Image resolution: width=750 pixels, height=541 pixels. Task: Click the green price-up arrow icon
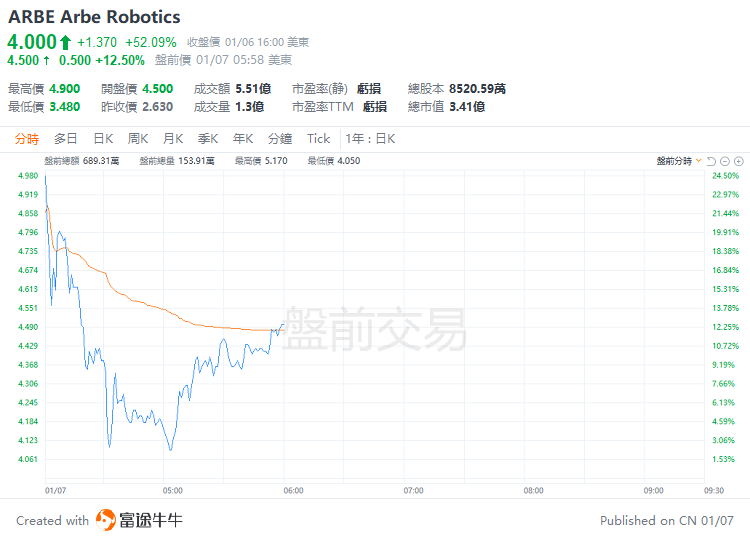coord(66,42)
